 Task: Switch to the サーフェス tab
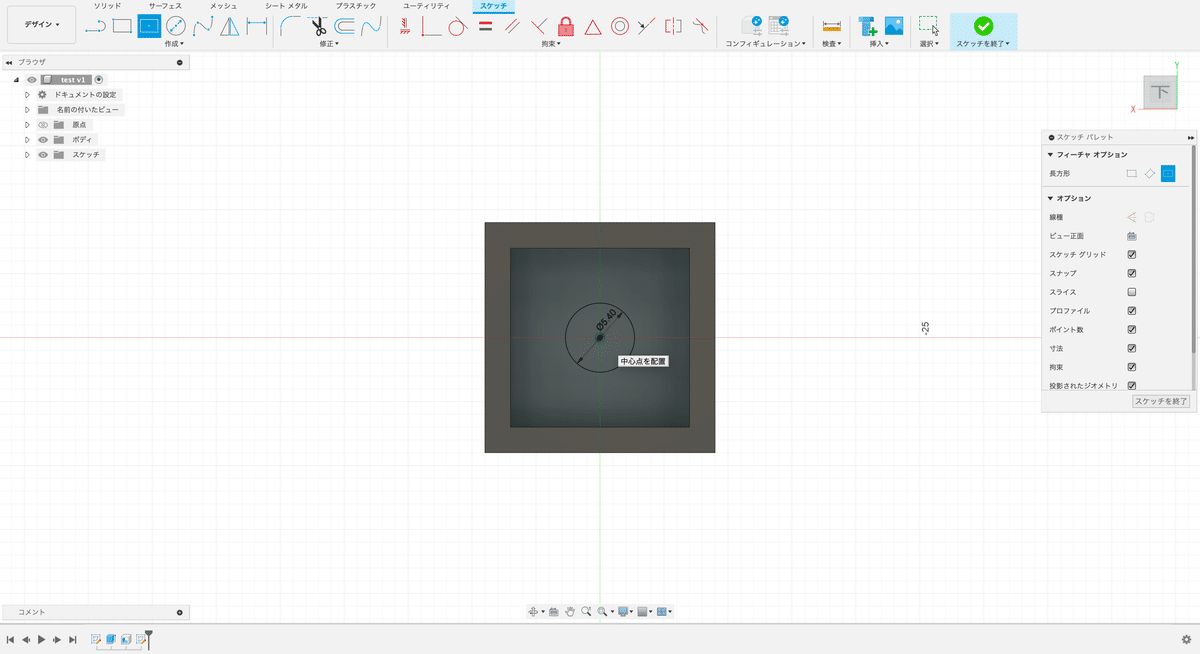click(x=165, y=6)
